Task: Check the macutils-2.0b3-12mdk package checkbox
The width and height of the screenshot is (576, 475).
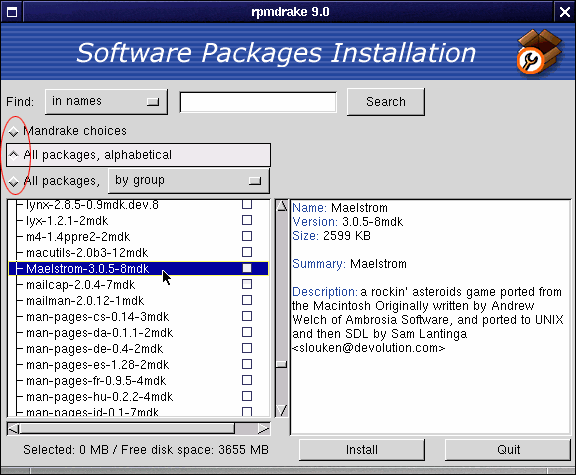Action: pyautogui.click(x=247, y=252)
